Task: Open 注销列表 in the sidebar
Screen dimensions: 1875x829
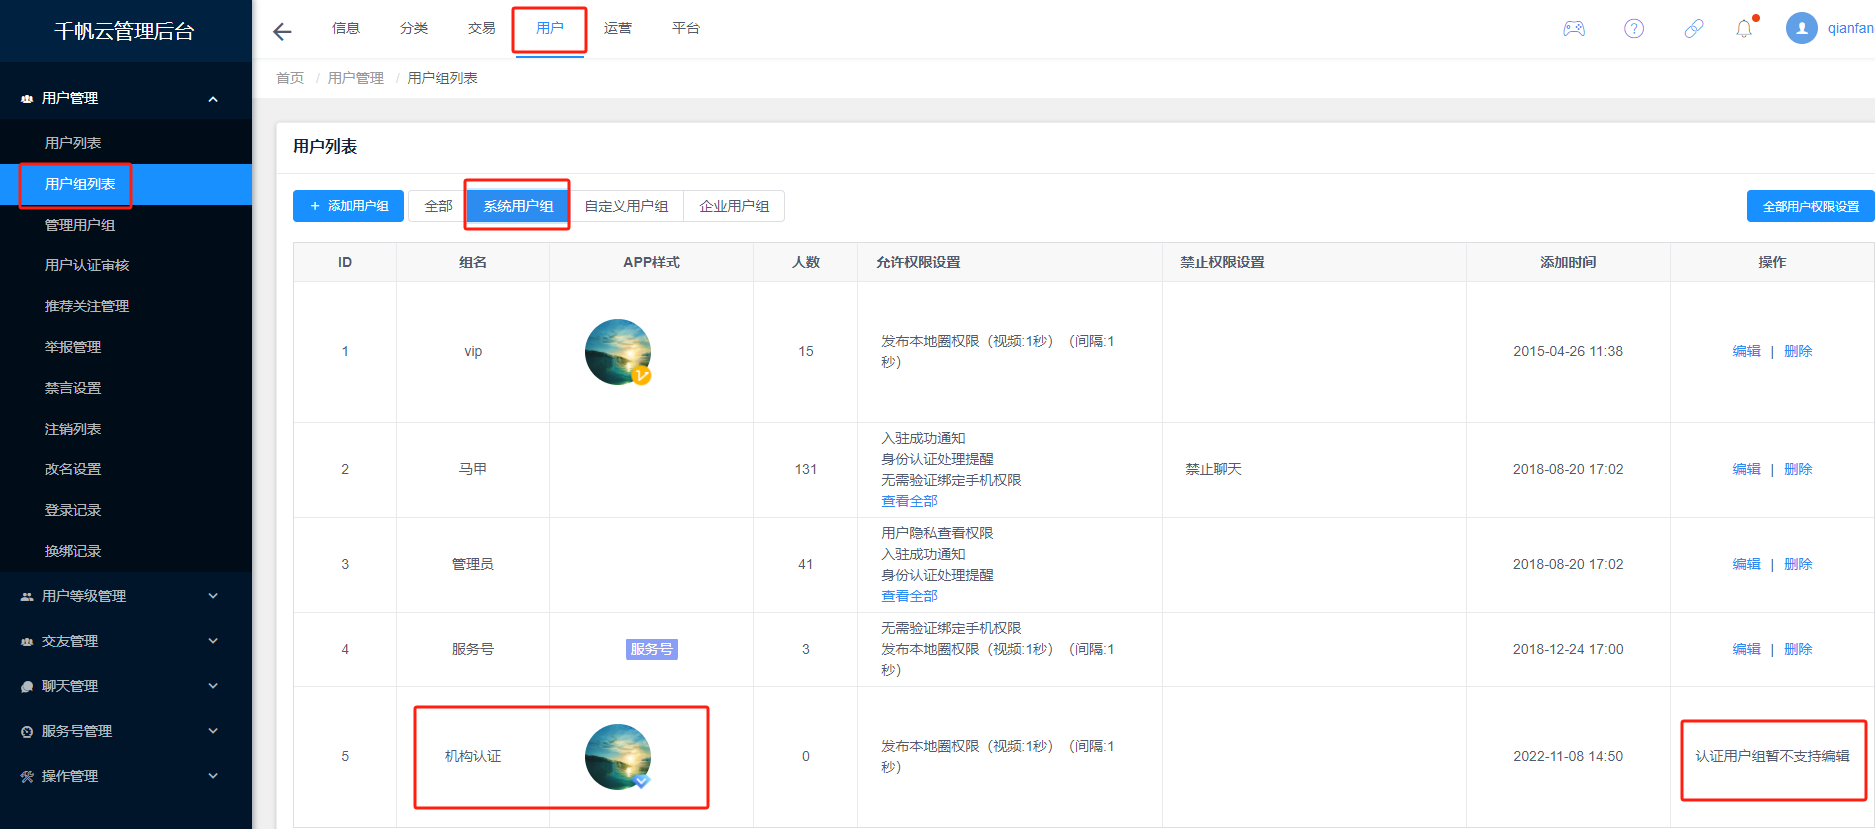Action: coord(126,429)
